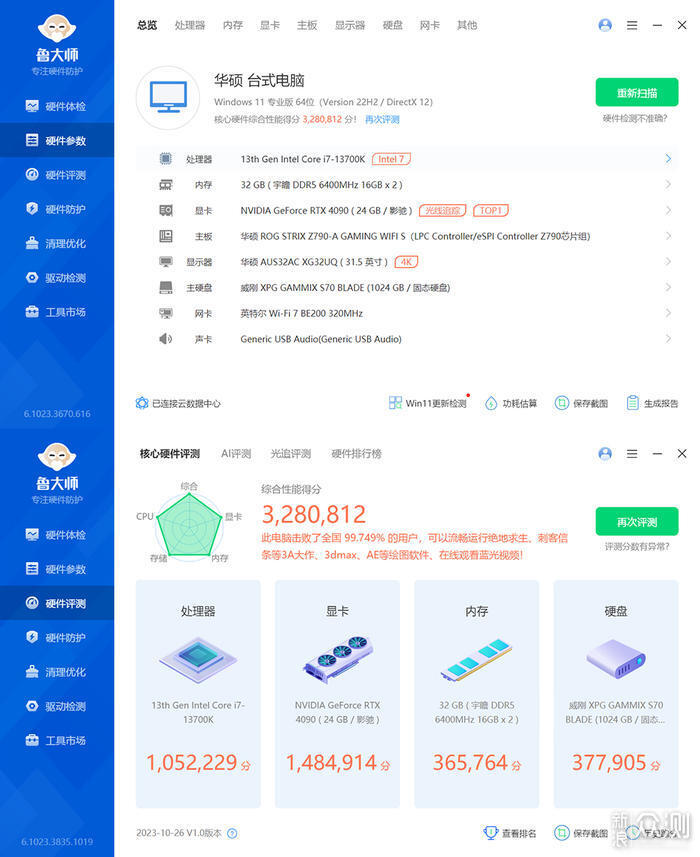Click the Intel 7 badge
Screen dimensions: 700x857
391,159
